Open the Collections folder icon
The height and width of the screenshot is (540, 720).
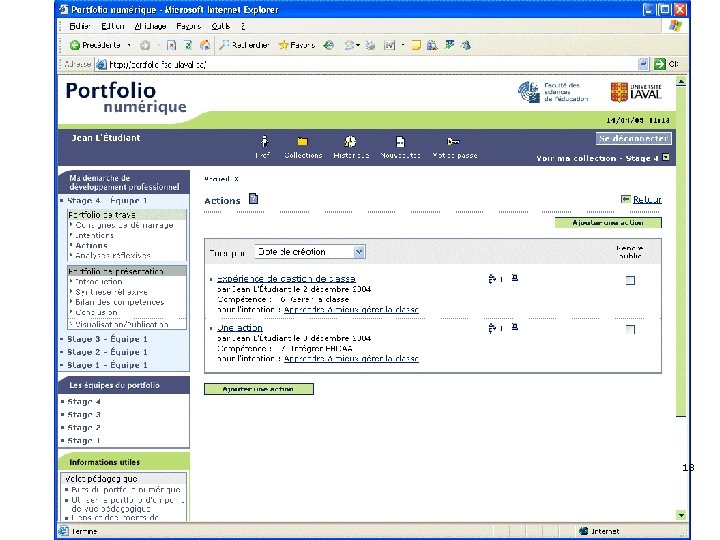302,141
